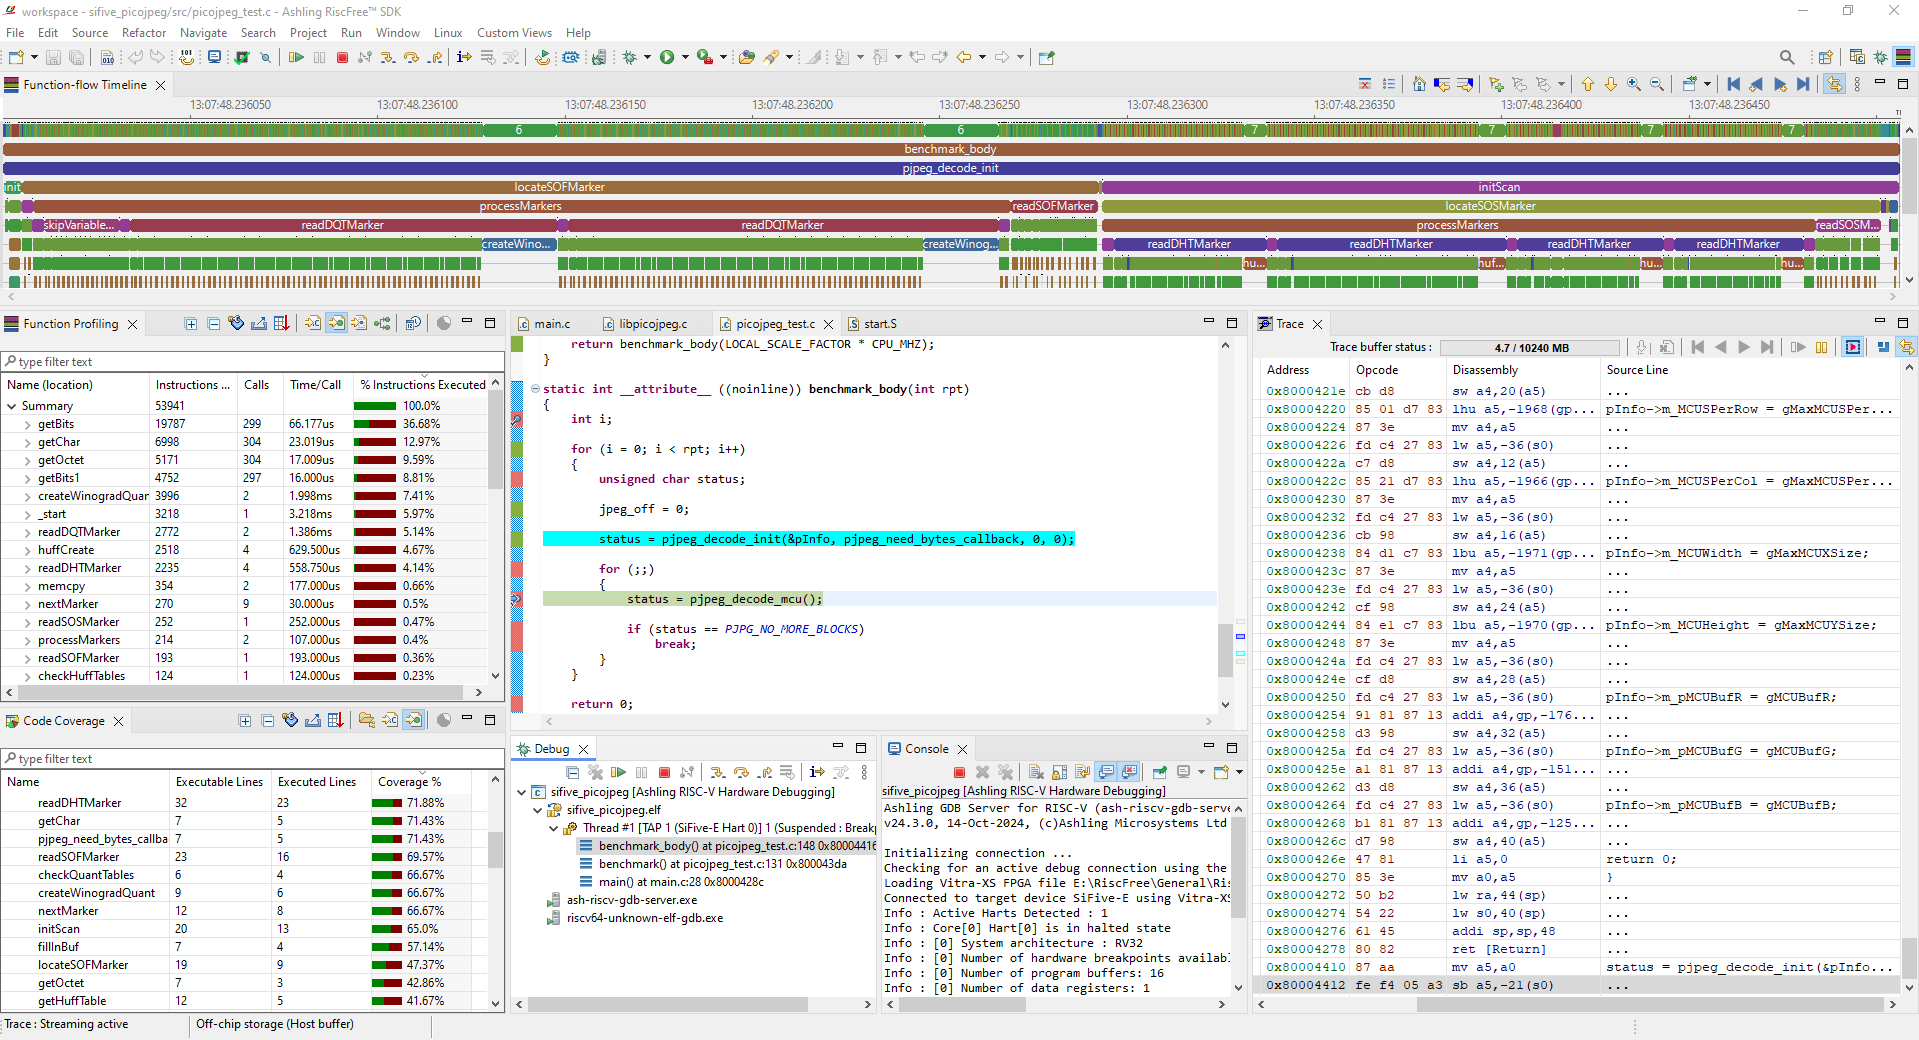Terminate the debug session with the red stop icon
The width and height of the screenshot is (1919, 1040).
[343, 57]
